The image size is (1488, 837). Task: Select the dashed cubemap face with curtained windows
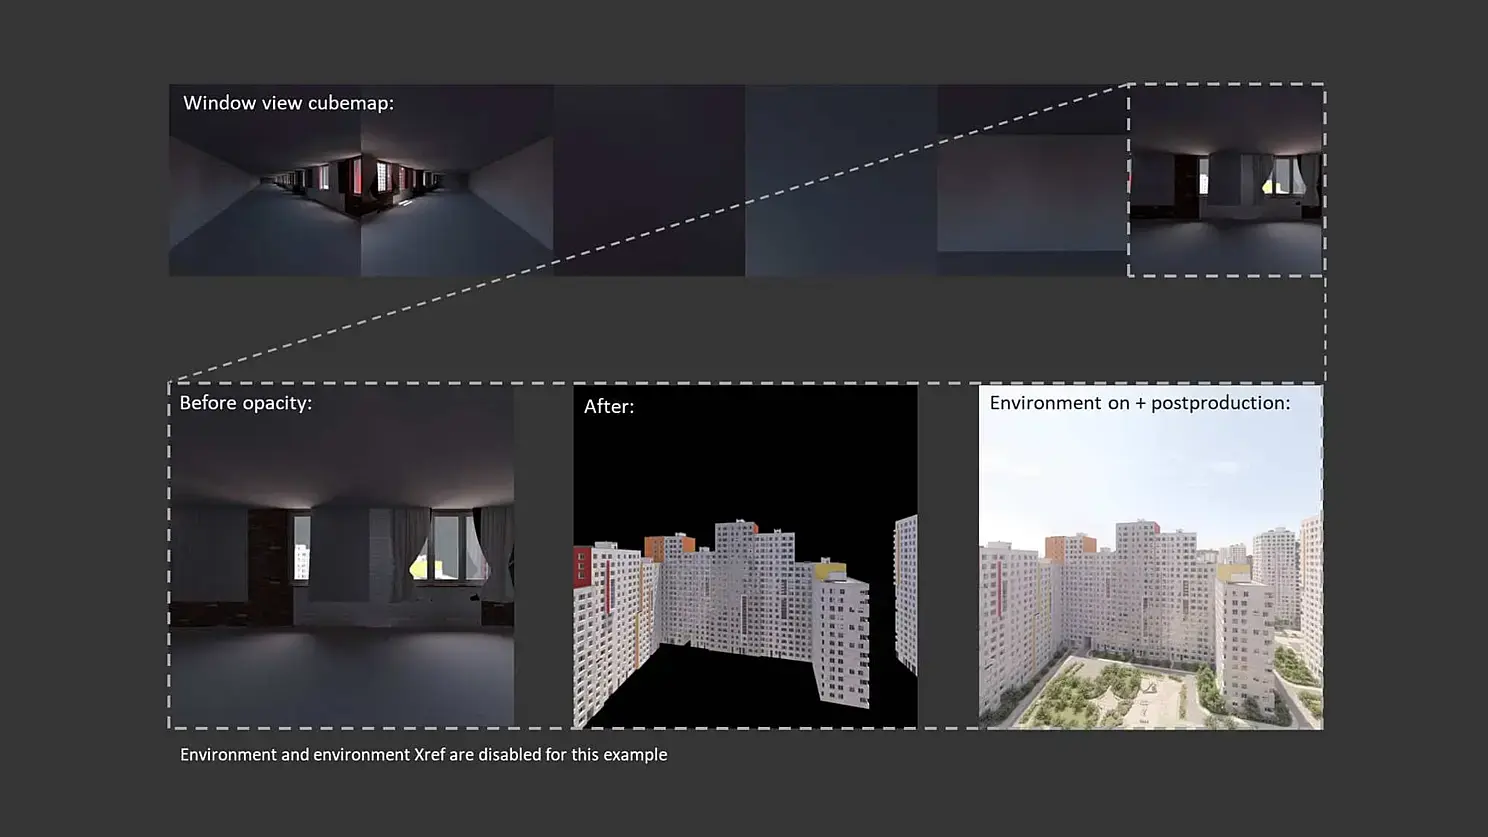(x=1226, y=180)
